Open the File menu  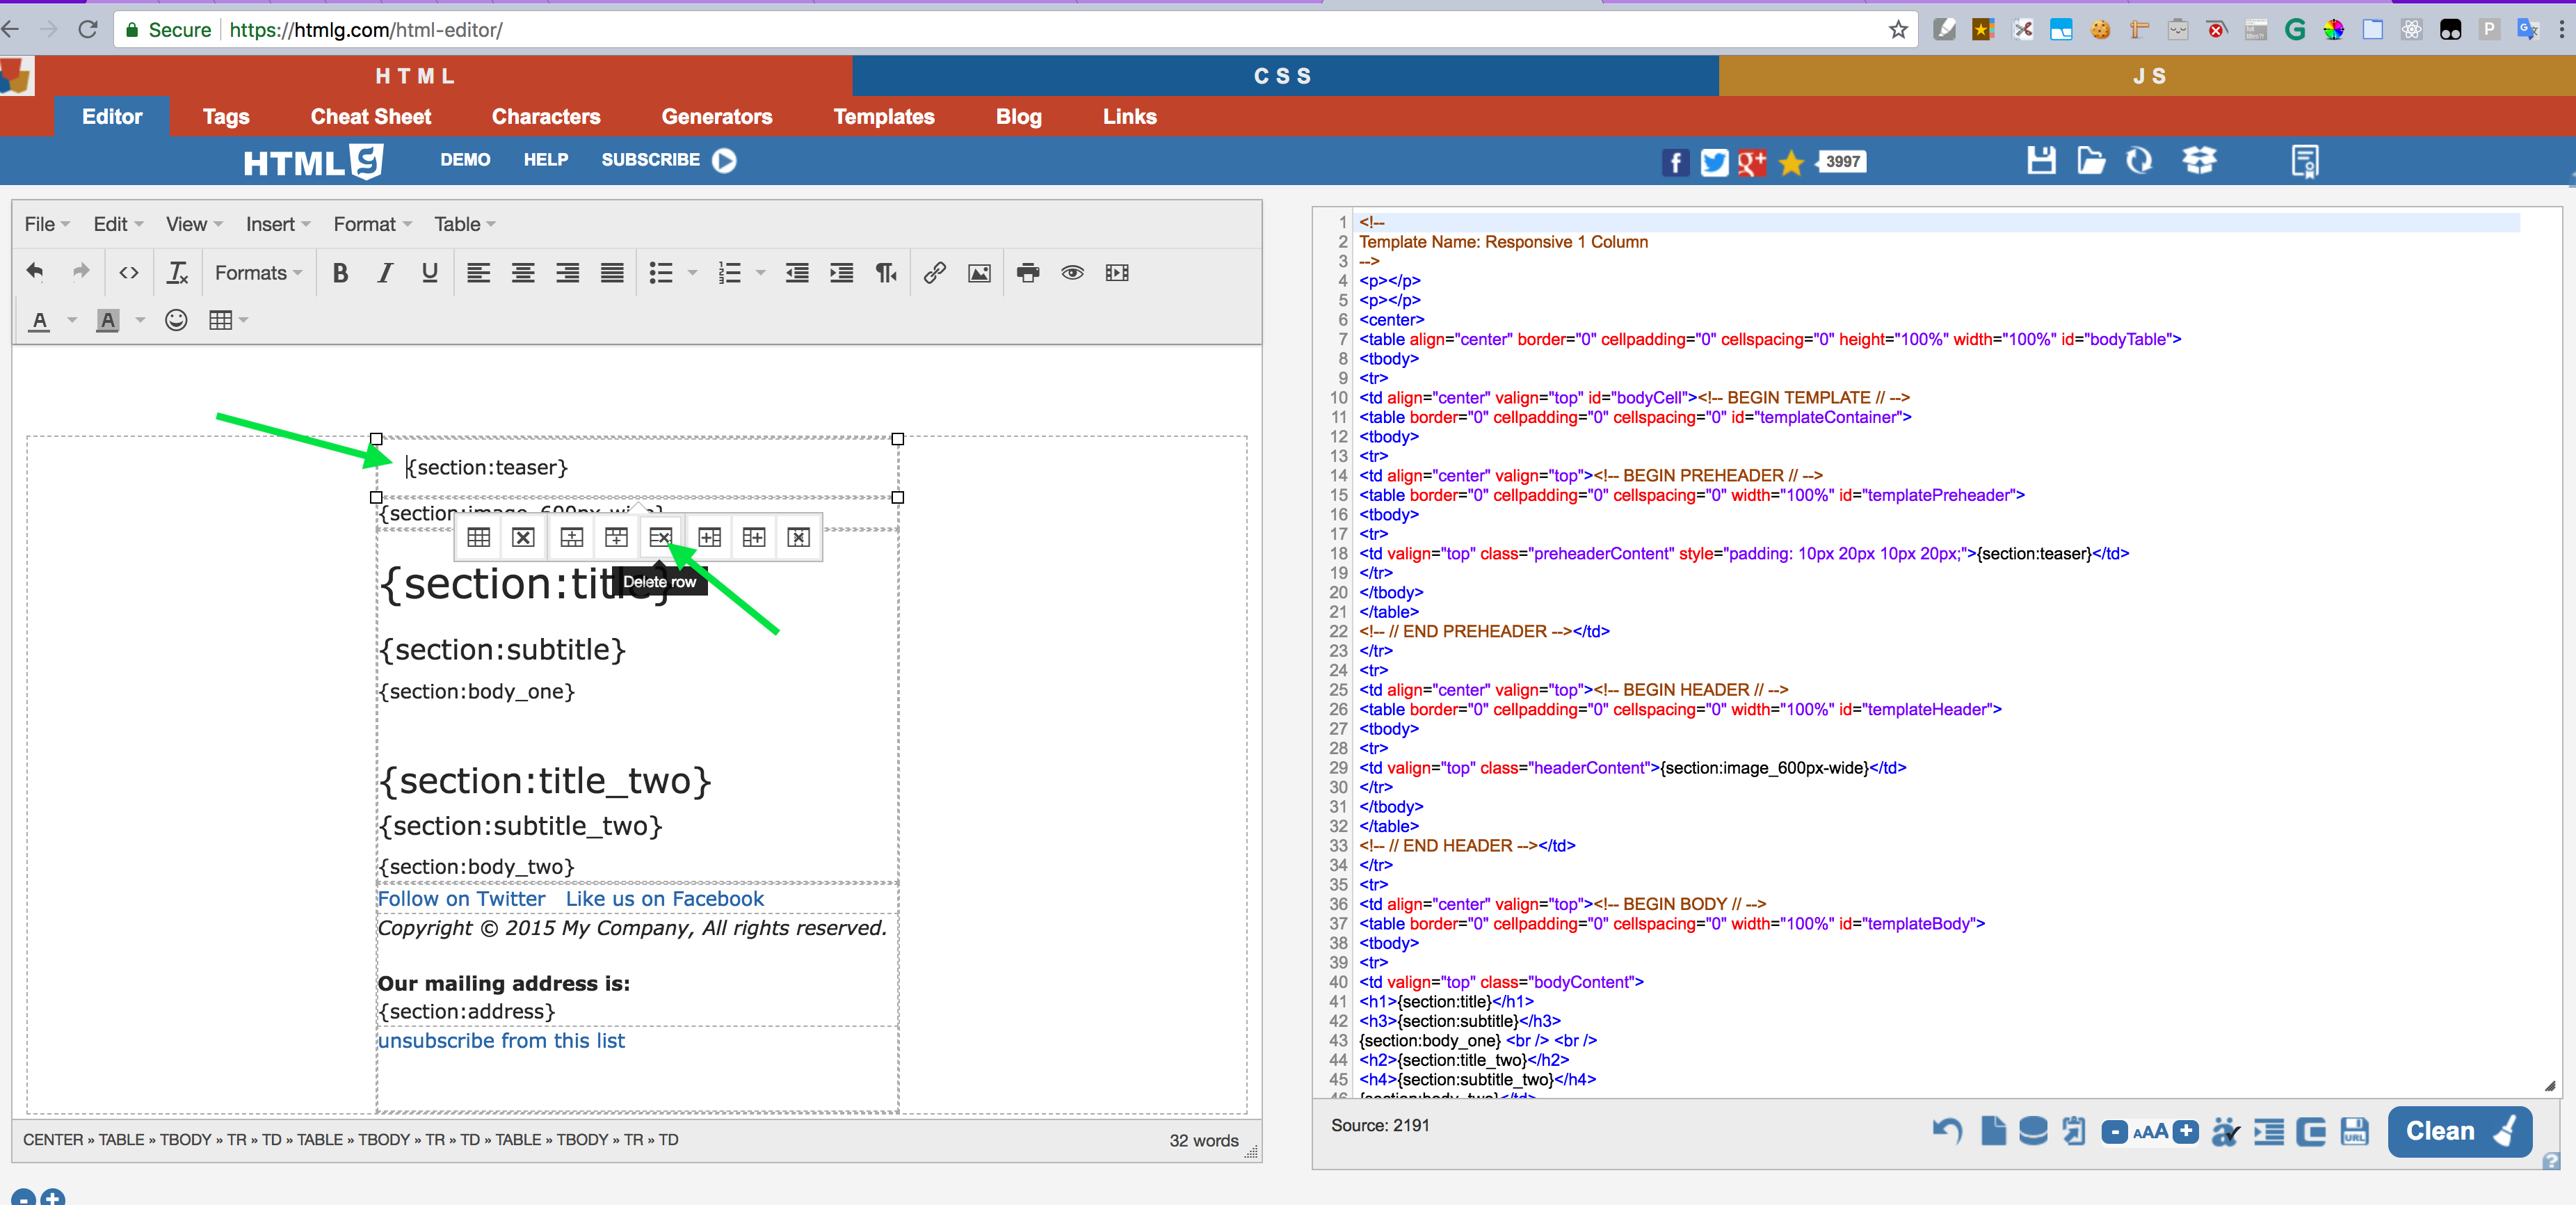46,224
